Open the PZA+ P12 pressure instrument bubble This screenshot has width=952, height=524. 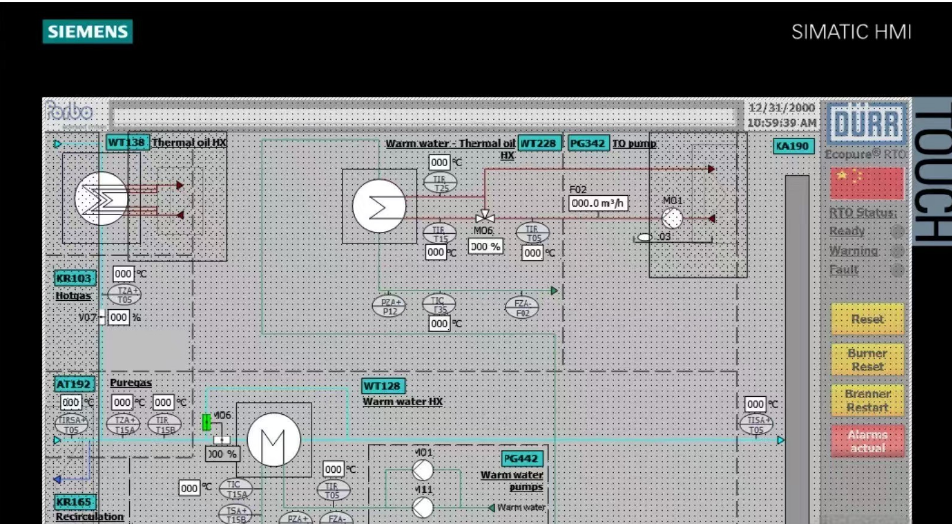point(389,306)
